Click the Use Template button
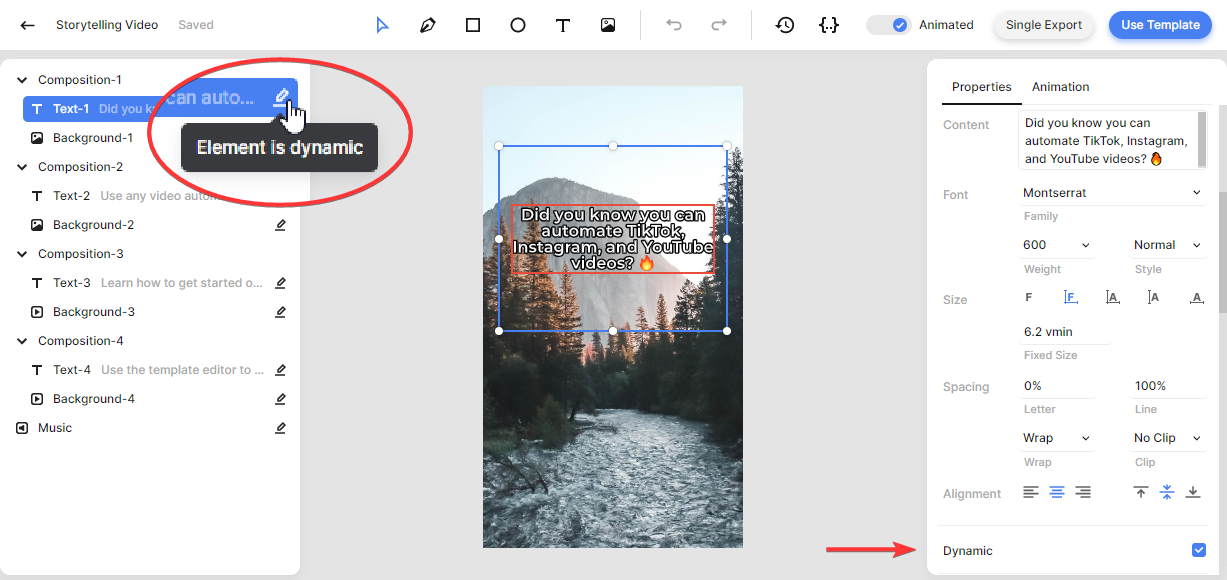1227x580 pixels. pos(1159,25)
